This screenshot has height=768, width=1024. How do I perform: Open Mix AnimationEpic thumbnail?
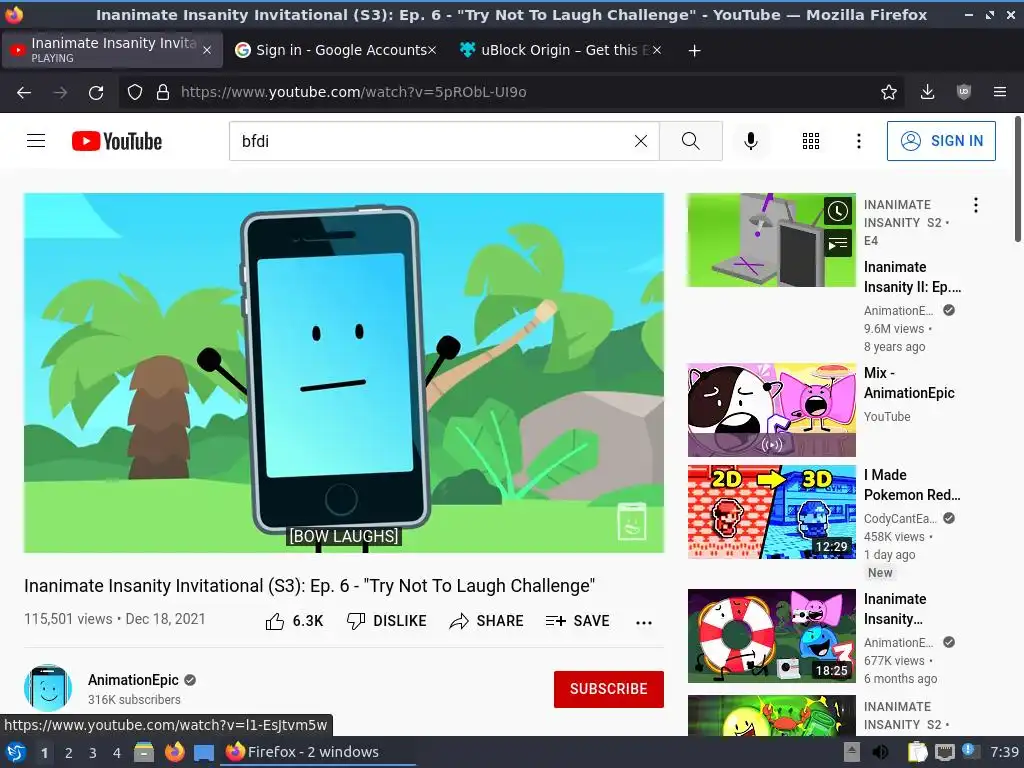click(771, 410)
